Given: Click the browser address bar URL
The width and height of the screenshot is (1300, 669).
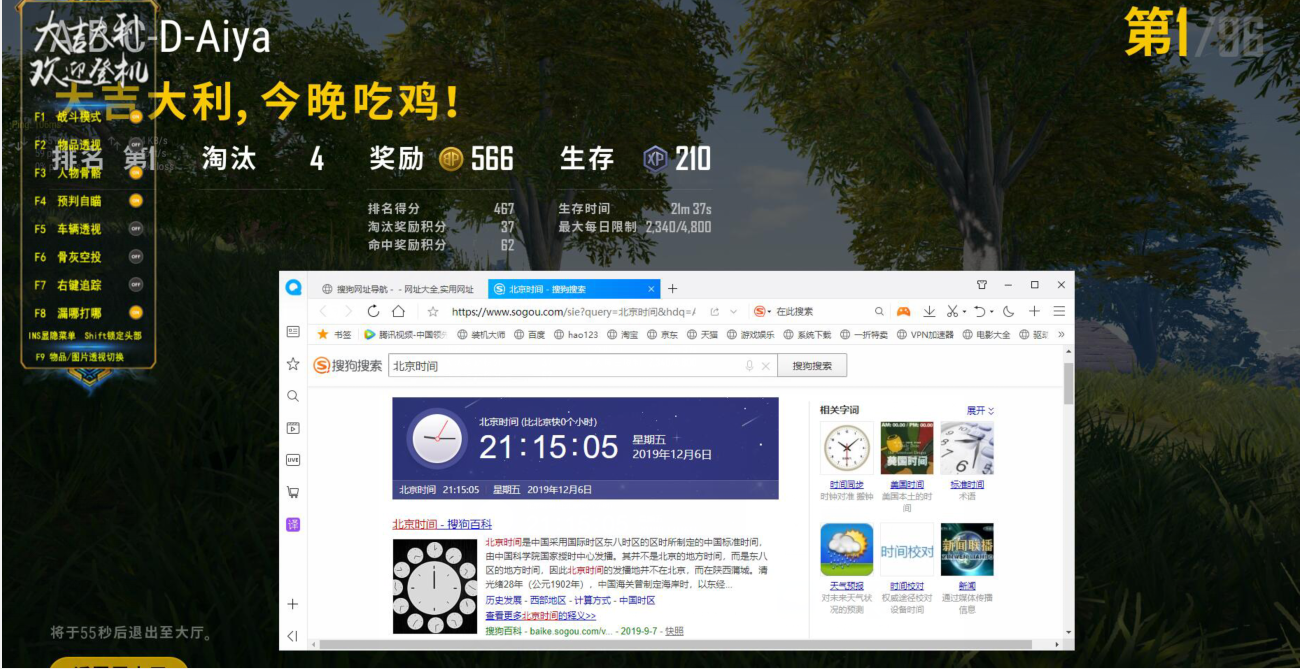Looking at the screenshot, I should coord(573,312).
